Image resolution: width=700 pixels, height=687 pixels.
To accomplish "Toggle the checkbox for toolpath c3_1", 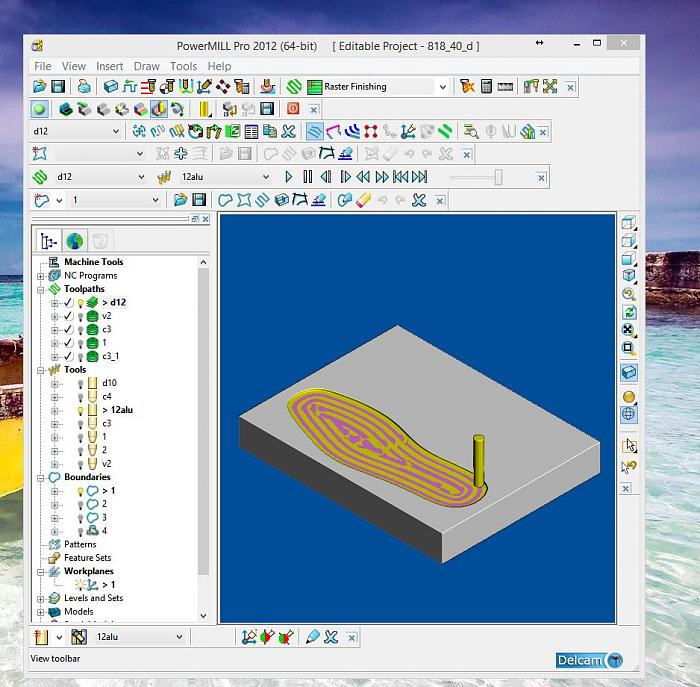I will point(68,356).
